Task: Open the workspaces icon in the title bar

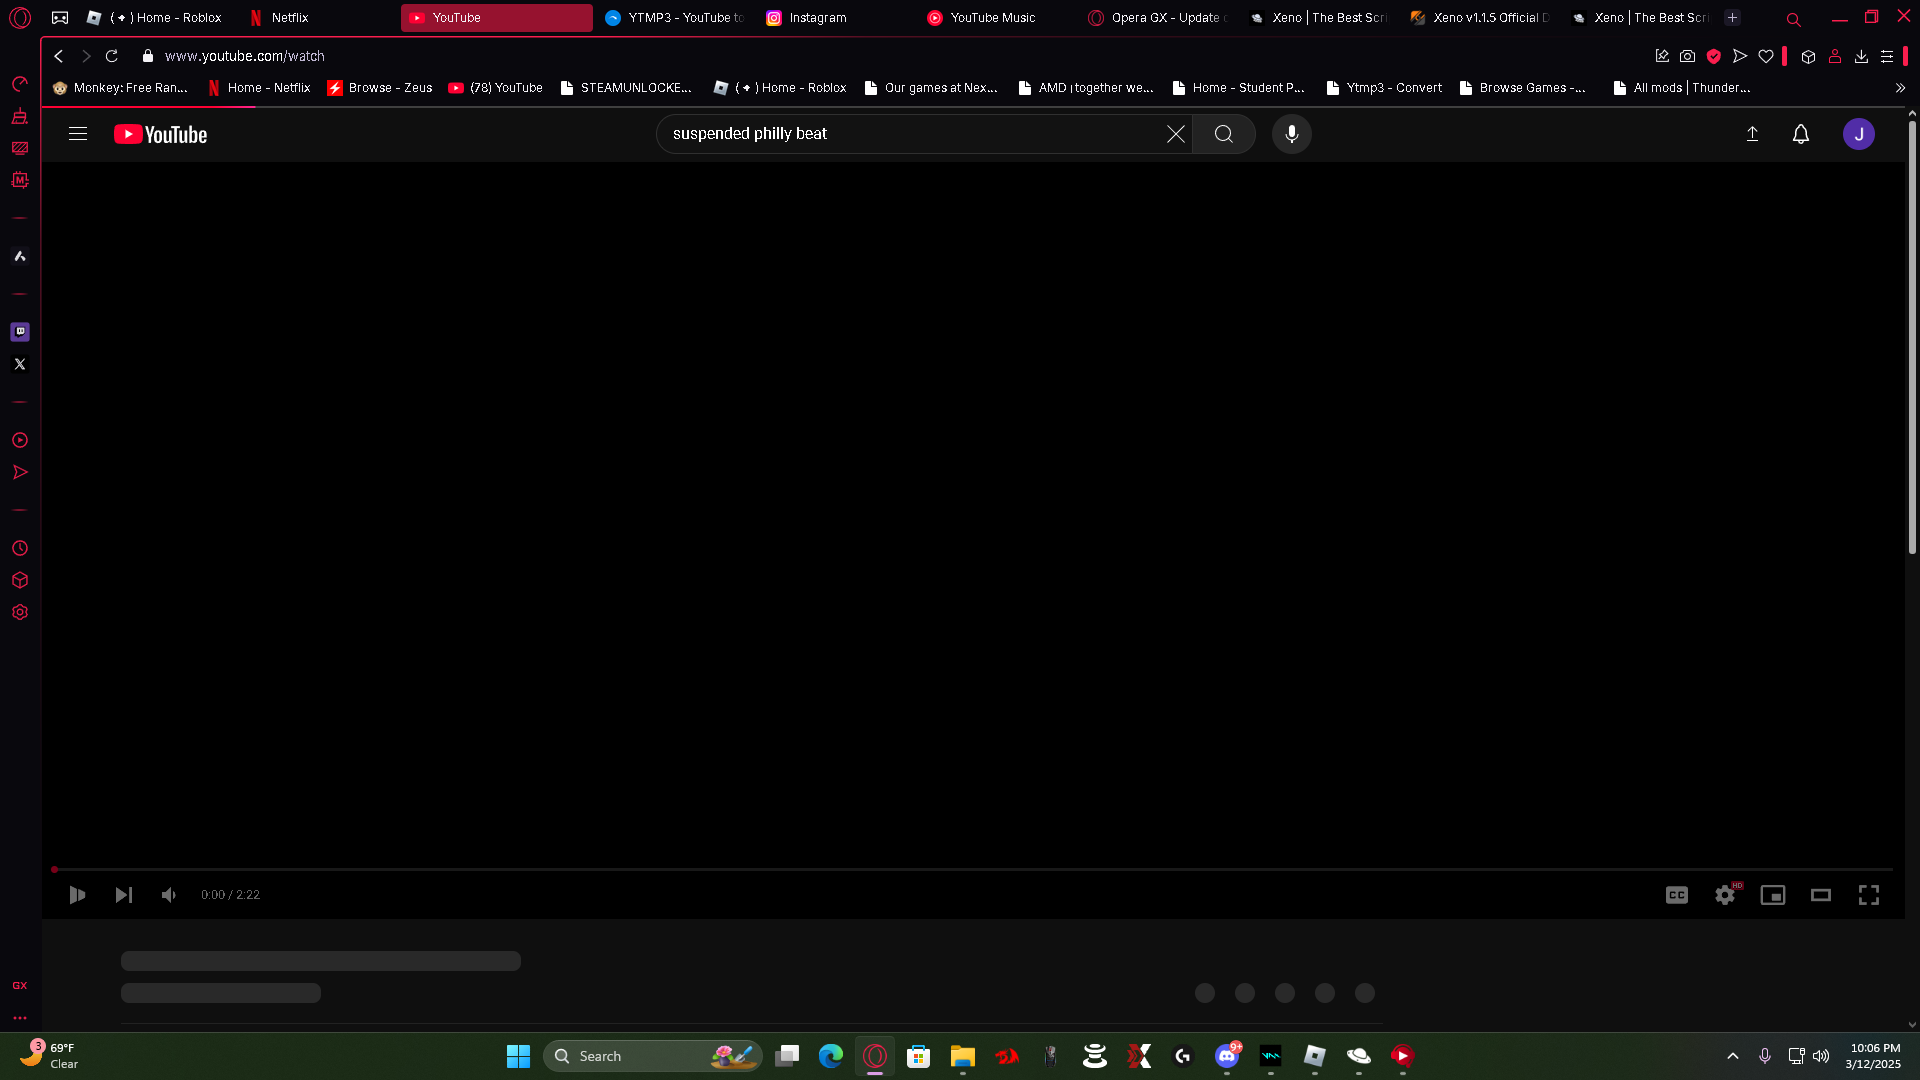Action: pyautogui.click(x=60, y=18)
